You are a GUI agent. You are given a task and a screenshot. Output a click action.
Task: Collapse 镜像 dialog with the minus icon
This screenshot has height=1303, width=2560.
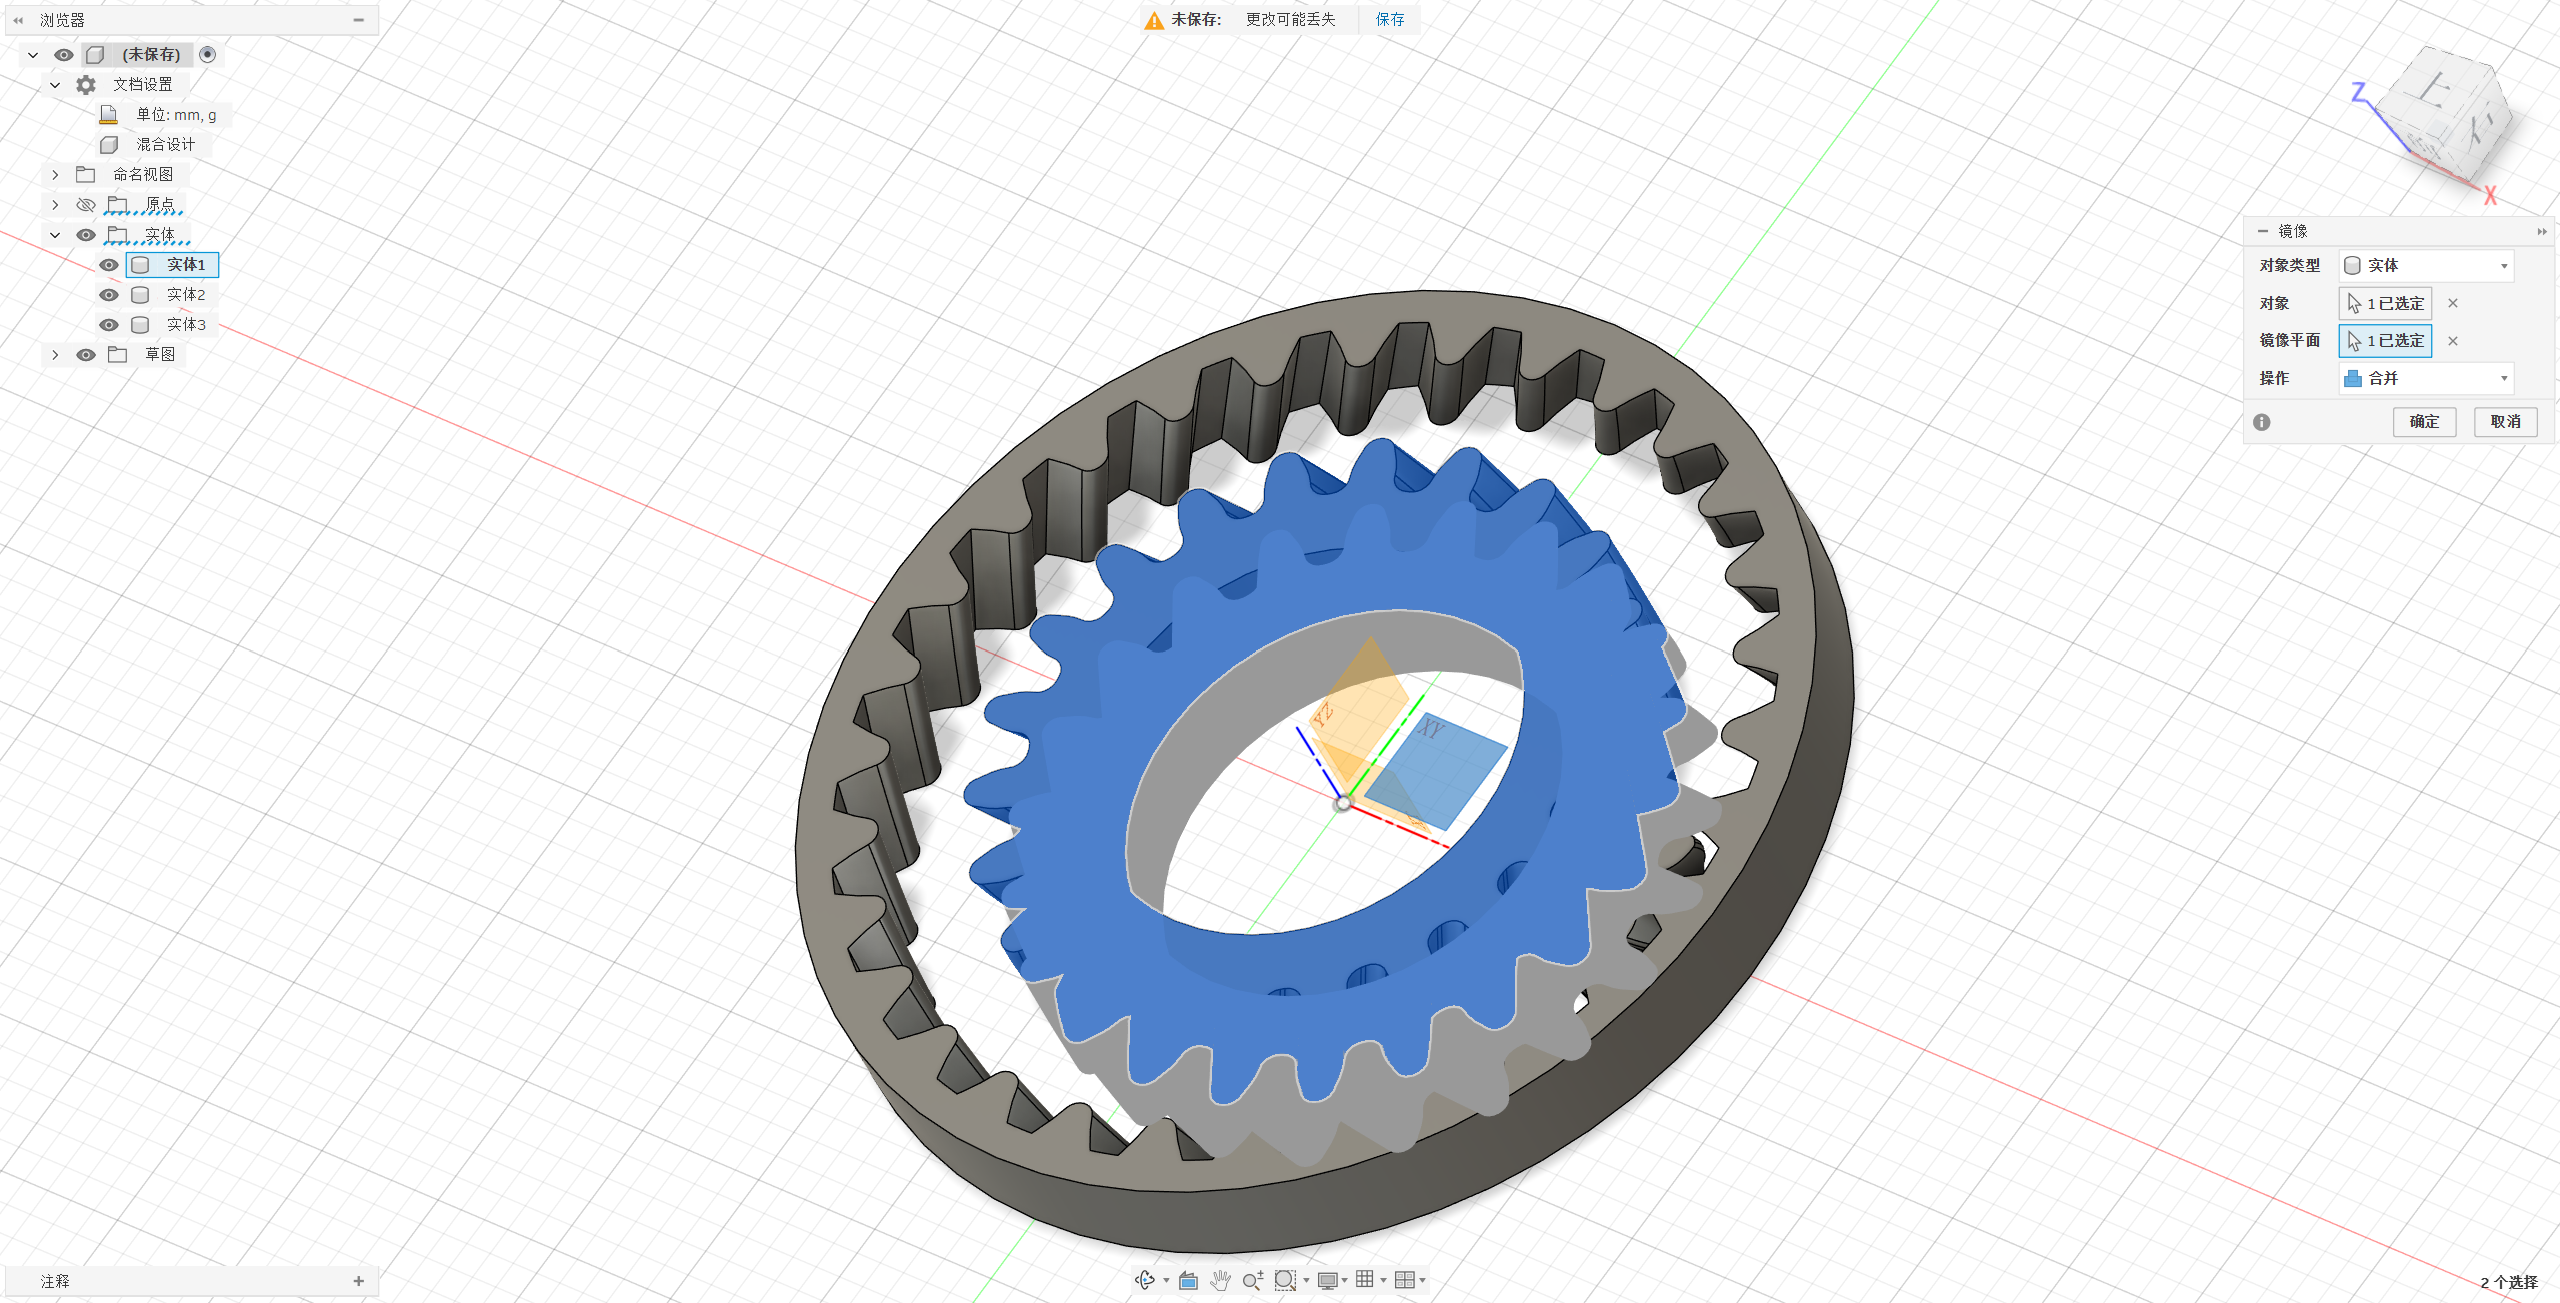[x=2262, y=231]
